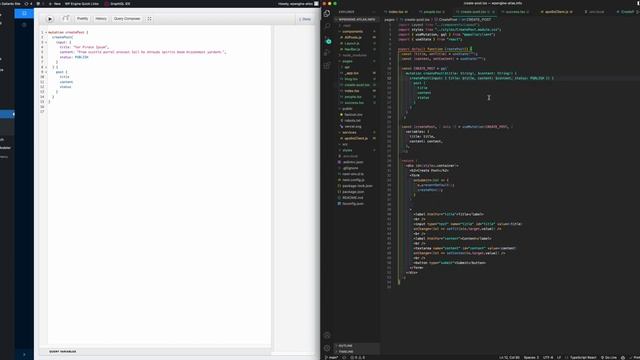Open apolloClient.js in the Explorer tree
This screenshot has height=360, width=640.
pyautogui.click(x=356, y=138)
